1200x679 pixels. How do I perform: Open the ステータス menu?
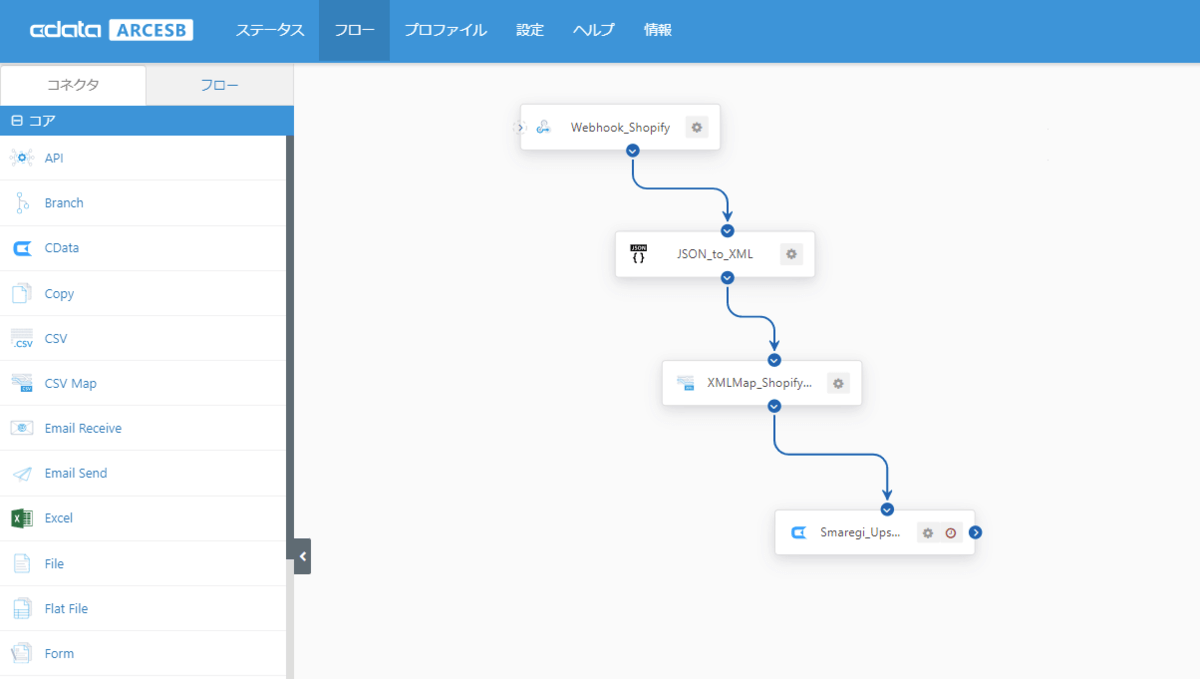(270, 30)
